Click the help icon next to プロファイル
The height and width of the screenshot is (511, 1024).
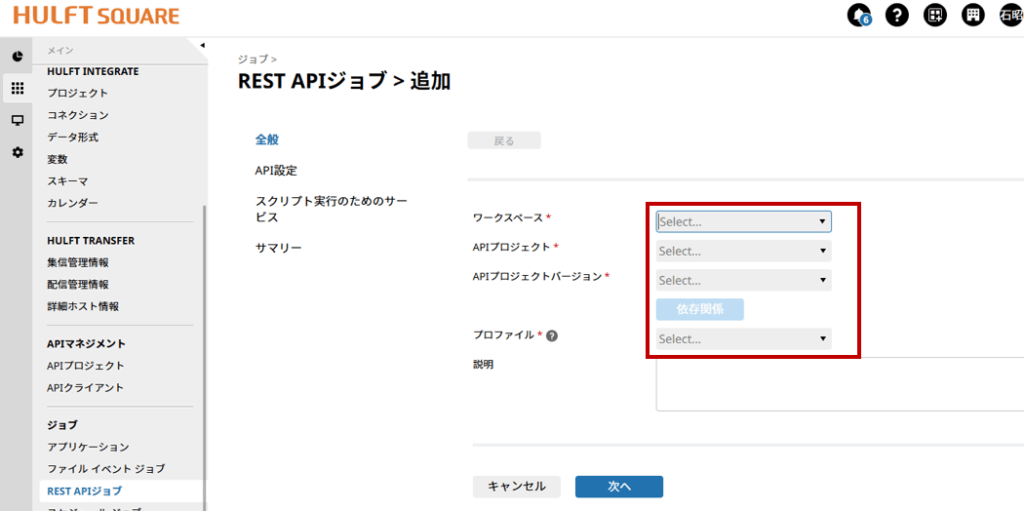coord(552,336)
